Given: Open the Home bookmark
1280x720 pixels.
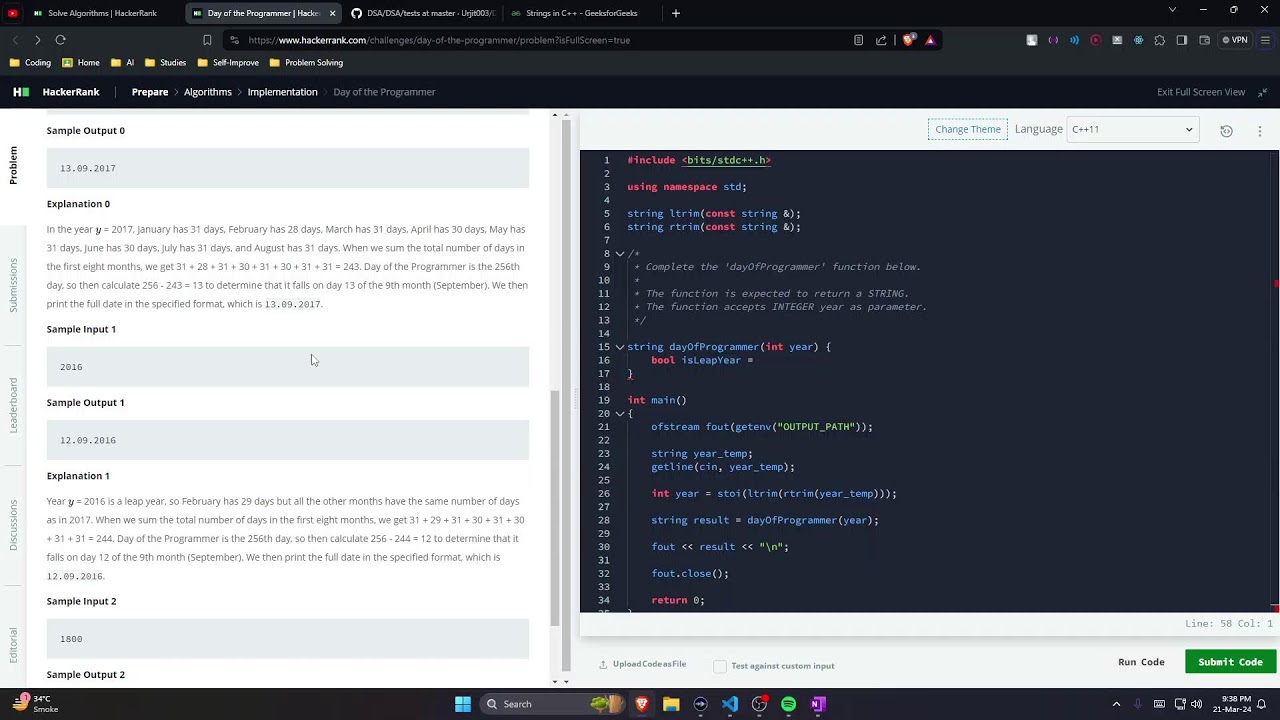Looking at the screenshot, I should [x=81, y=62].
